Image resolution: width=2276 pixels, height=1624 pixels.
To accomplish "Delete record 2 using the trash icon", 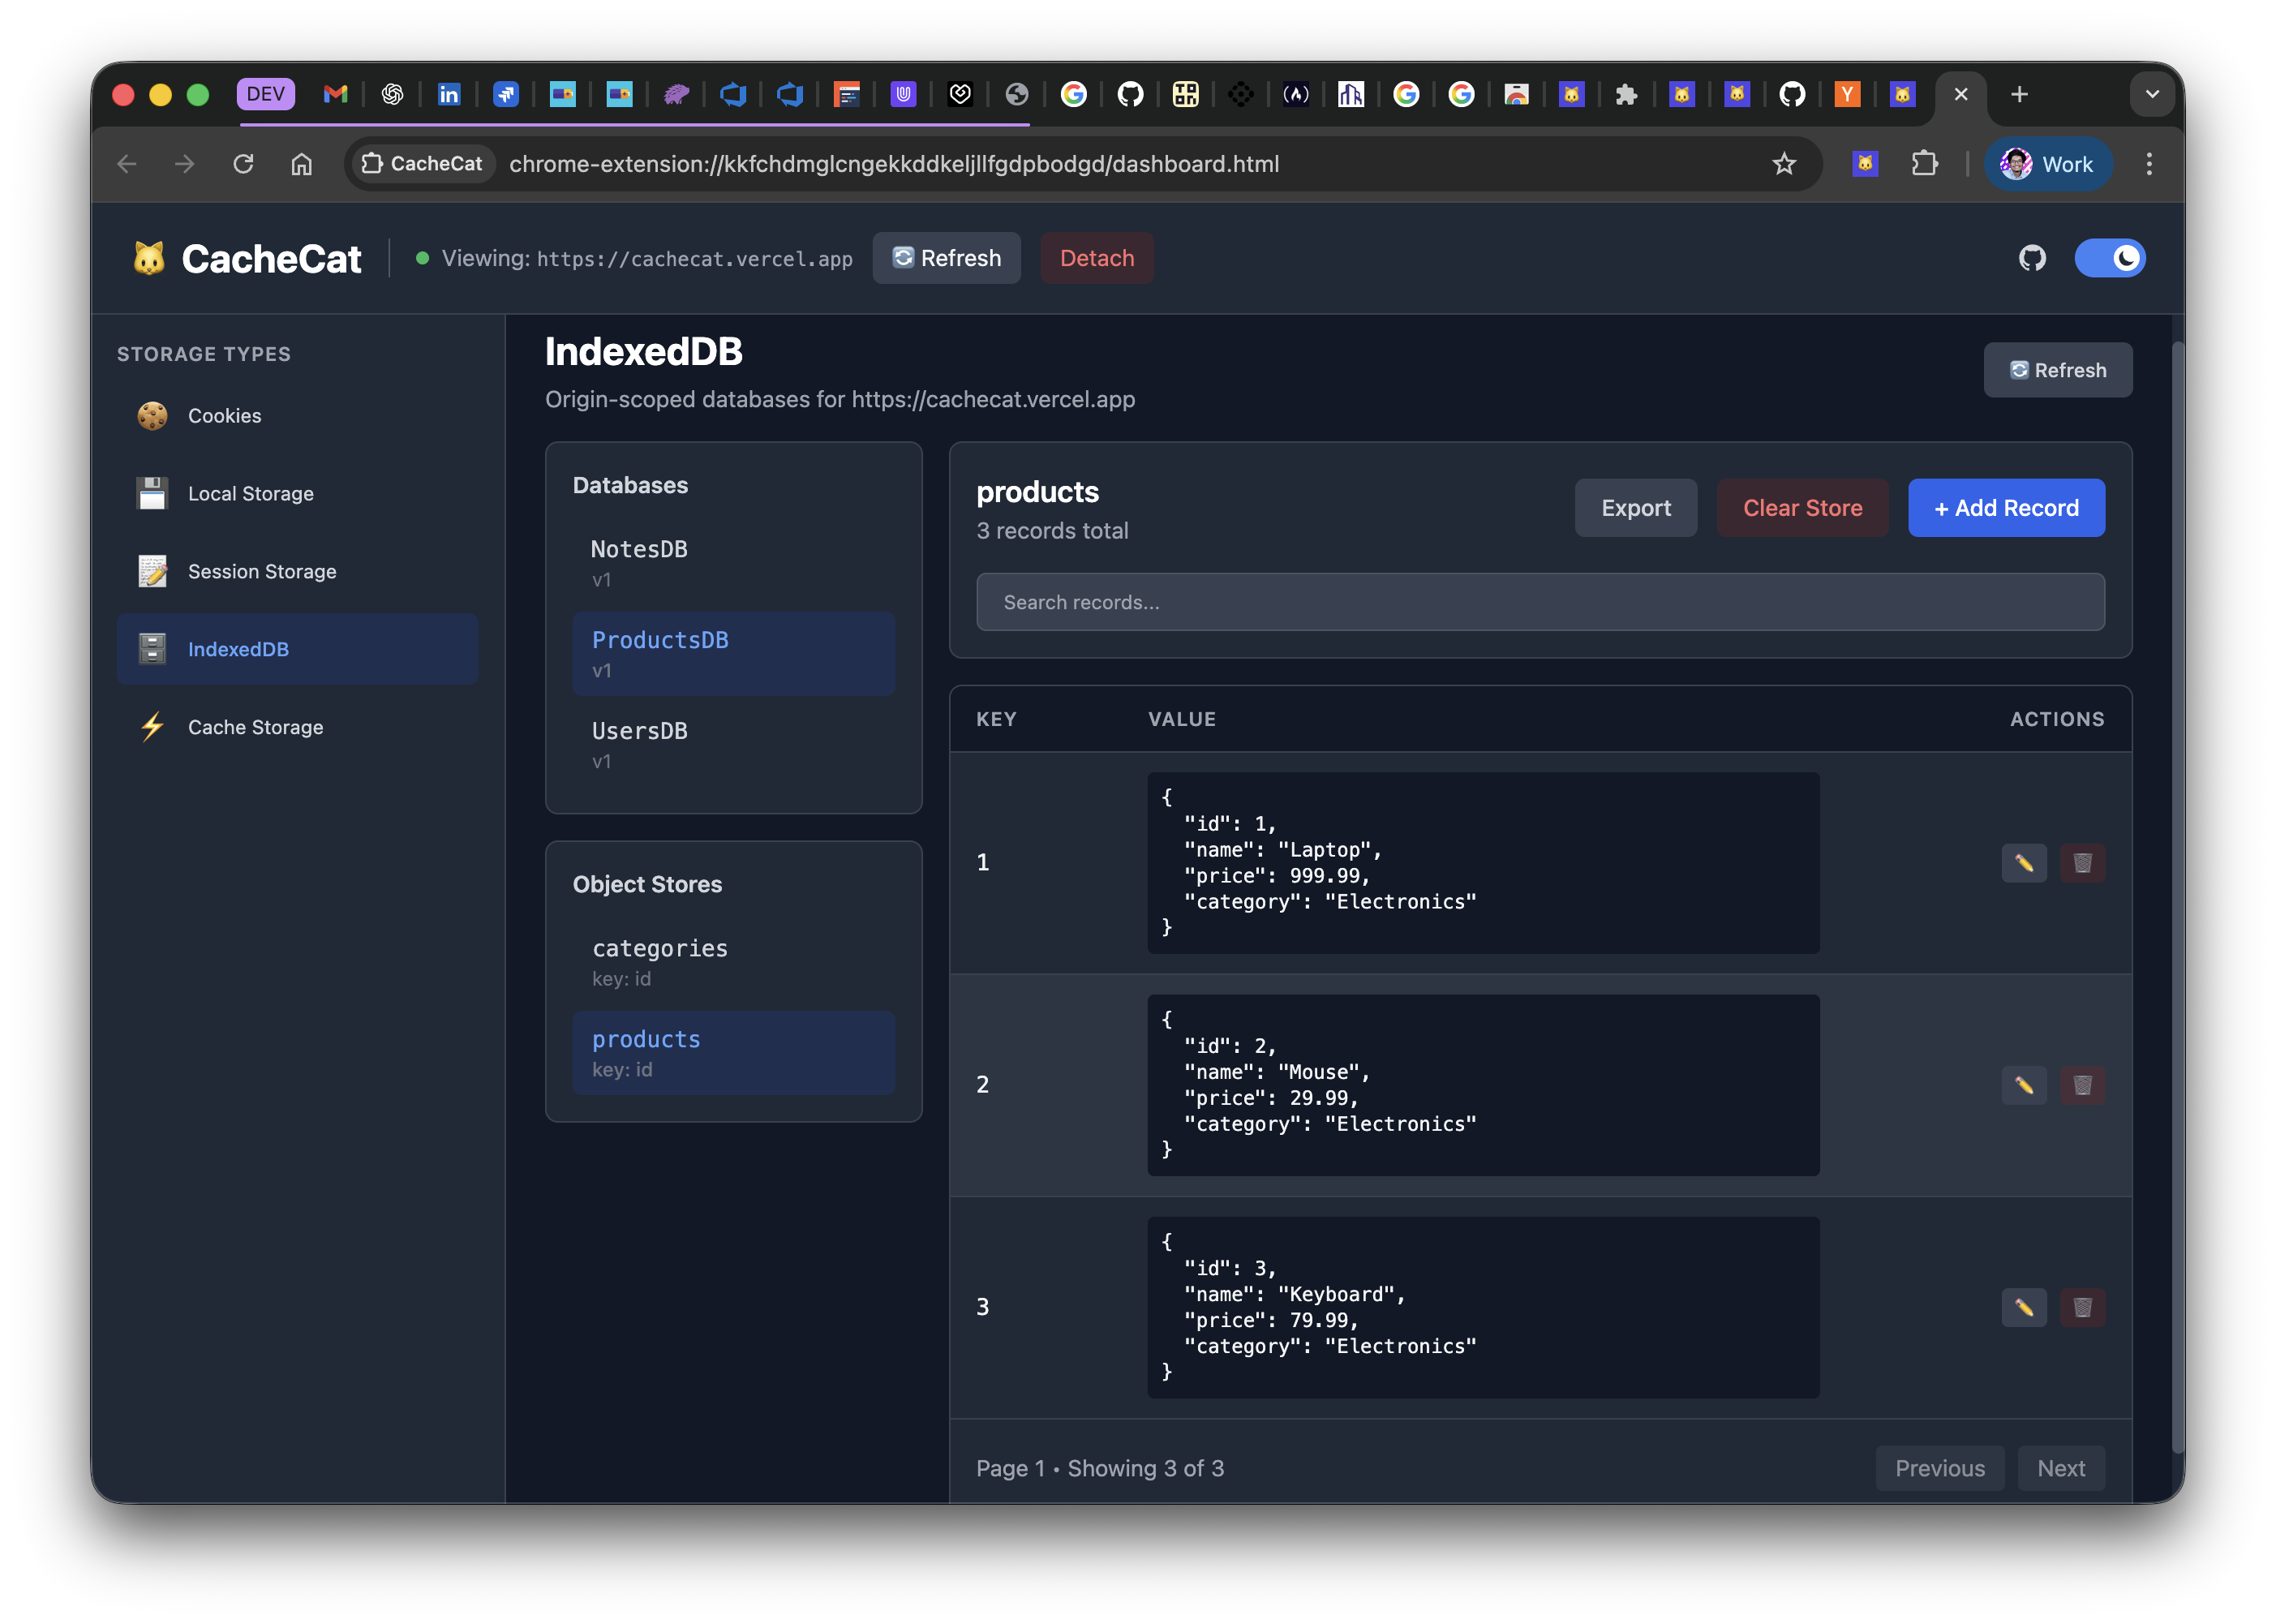I will [2083, 1085].
